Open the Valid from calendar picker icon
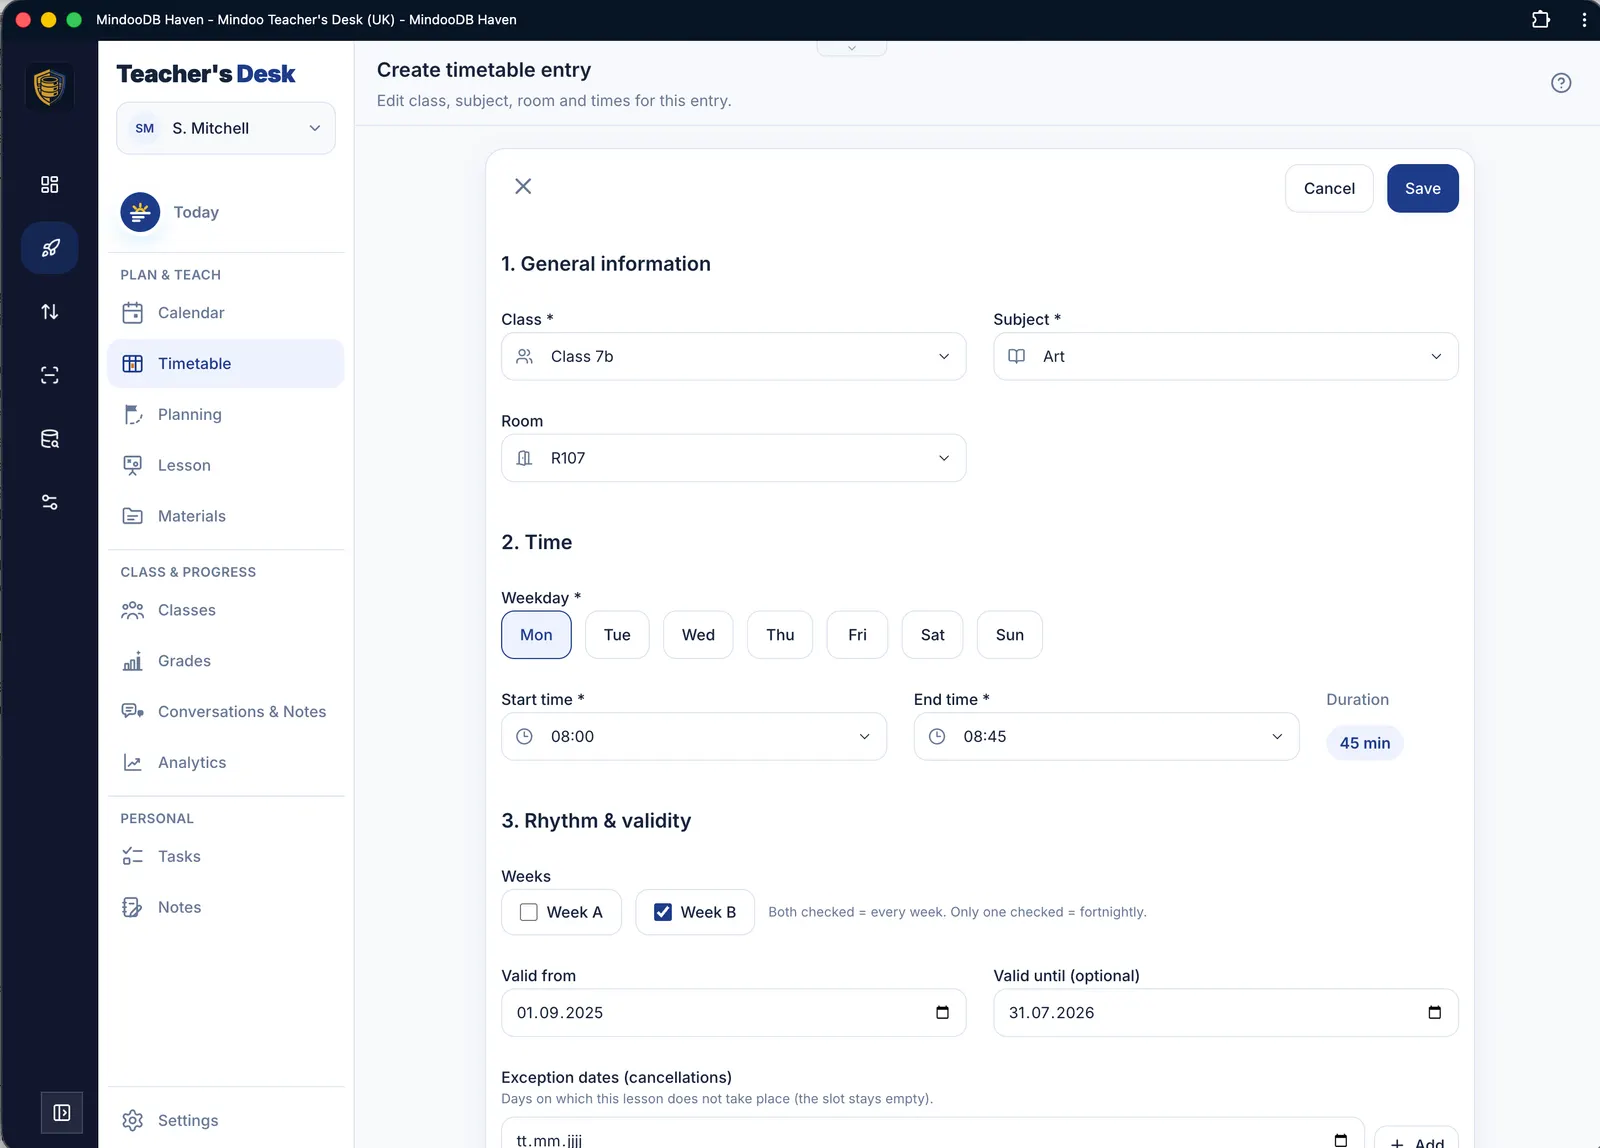 tap(942, 1012)
